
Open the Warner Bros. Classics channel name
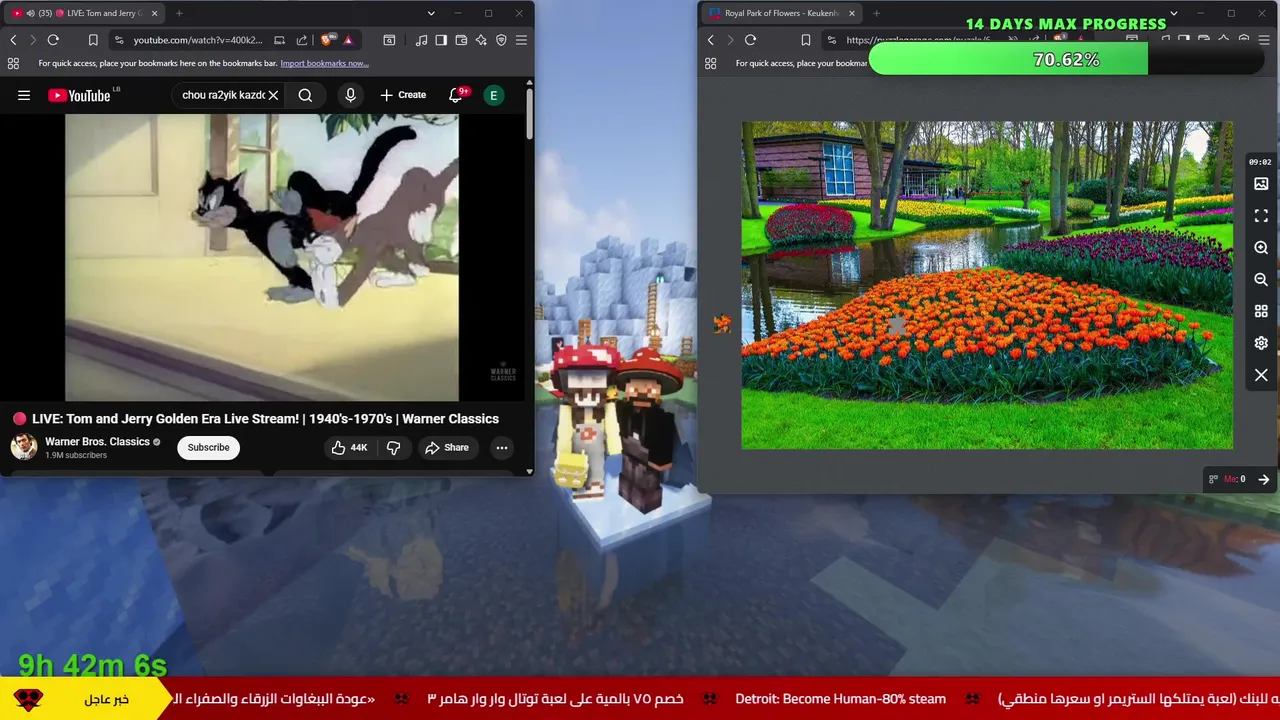point(97,441)
